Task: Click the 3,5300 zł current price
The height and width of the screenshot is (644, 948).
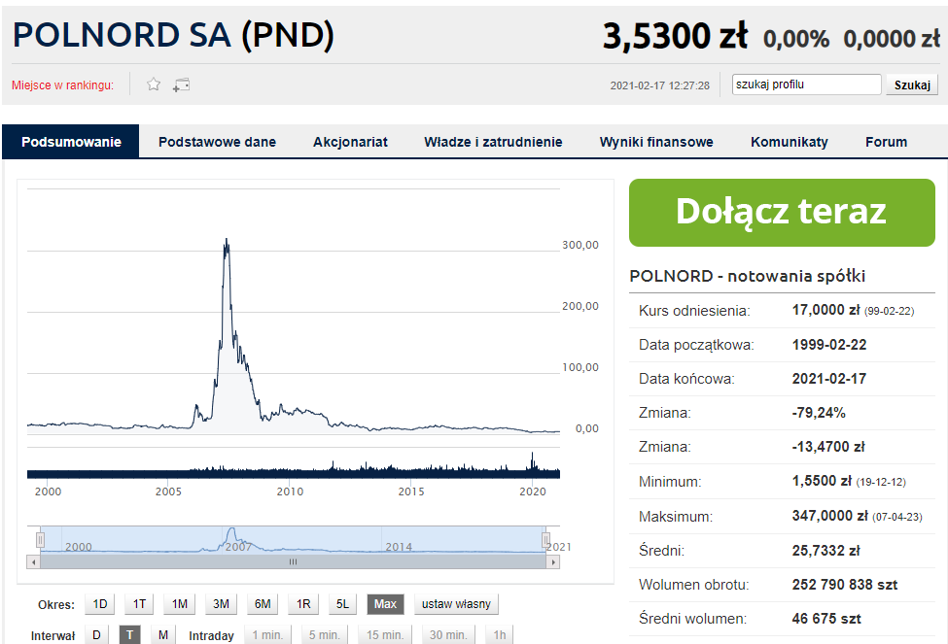Action: 675,36
